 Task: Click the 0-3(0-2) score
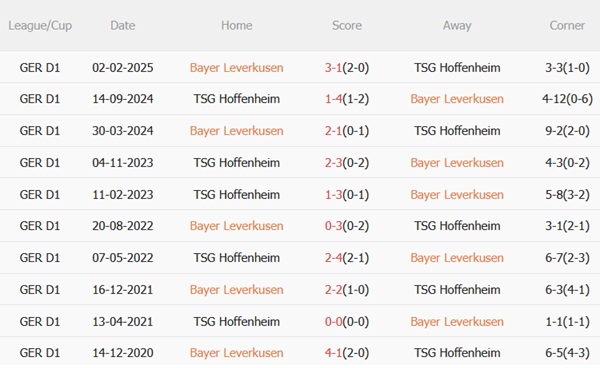[x=347, y=226]
